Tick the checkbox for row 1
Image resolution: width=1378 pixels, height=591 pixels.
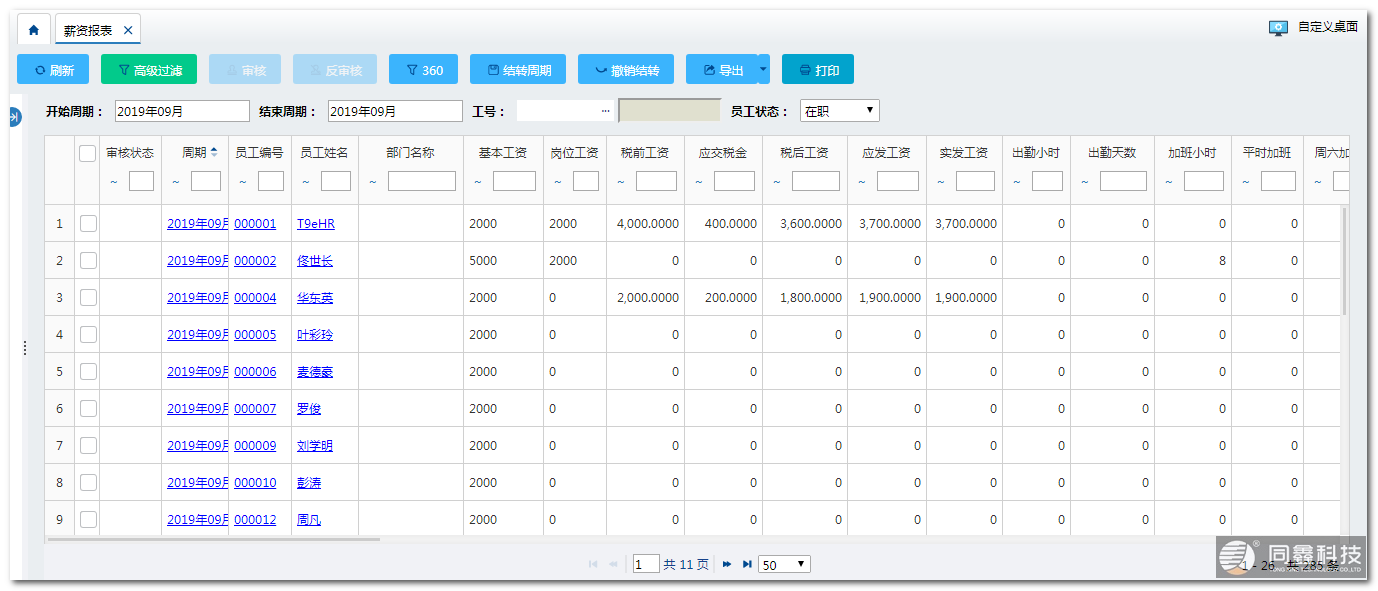click(88, 224)
